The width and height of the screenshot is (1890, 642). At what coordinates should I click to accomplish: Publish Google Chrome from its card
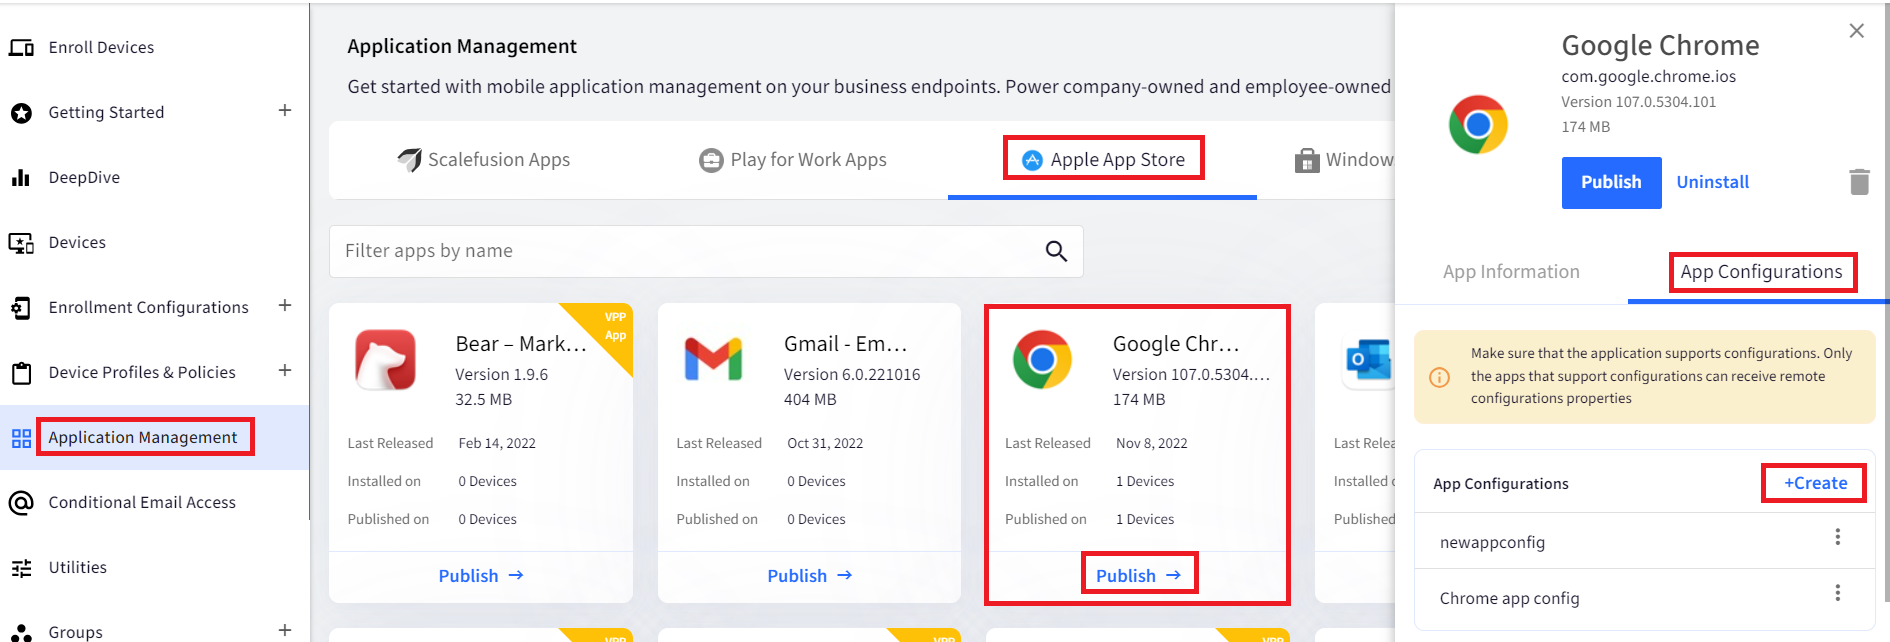coord(1139,576)
